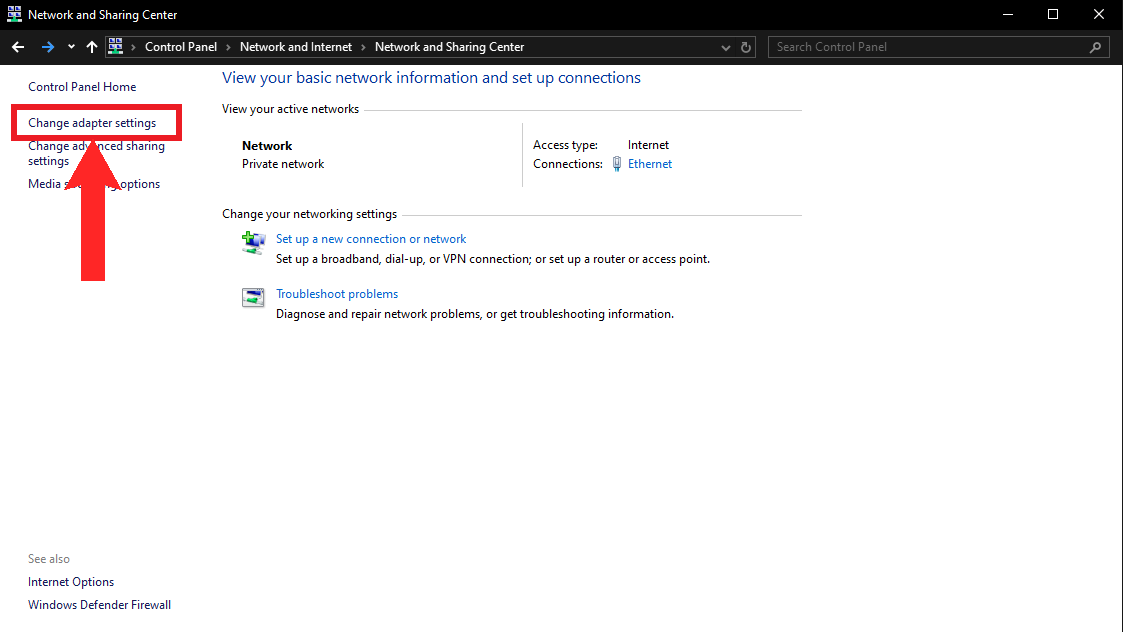
Task: Go back using the Back arrow
Action: [x=18, y=47]
